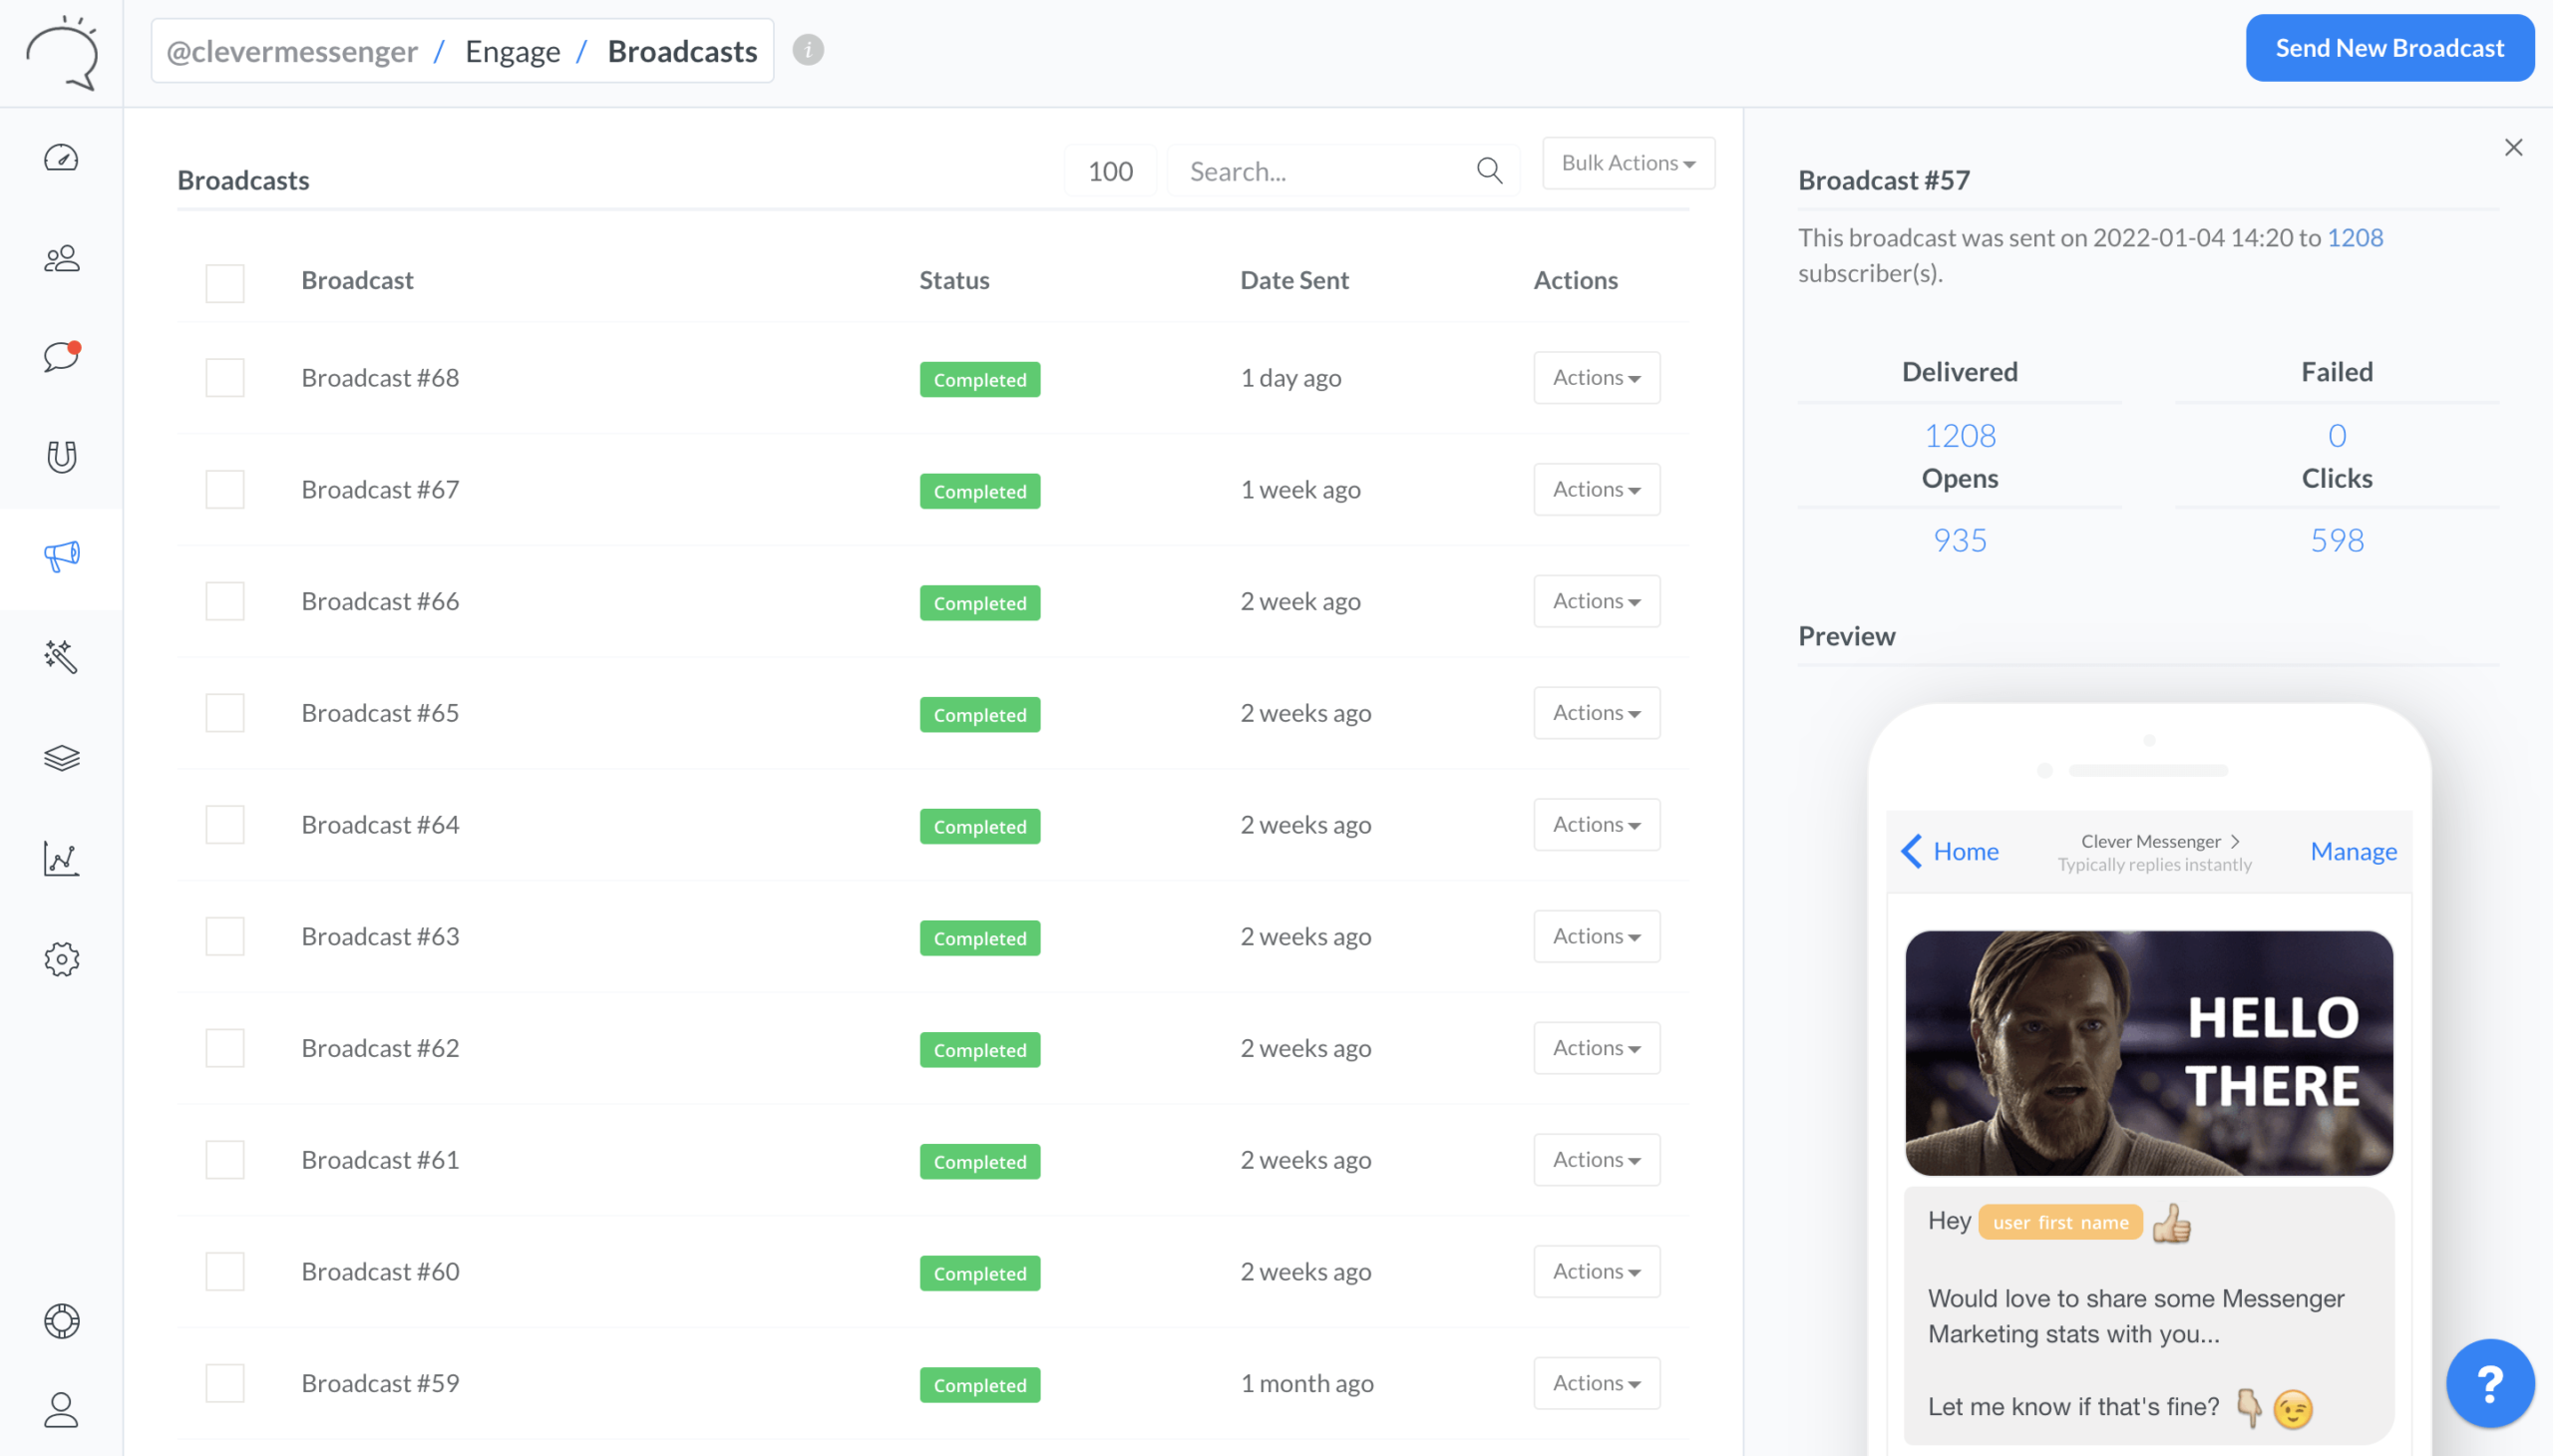This screenshot has width=2553, height=1456.
Task: Open the analytics chart icon in sidebar
Action: click(61, 858)
